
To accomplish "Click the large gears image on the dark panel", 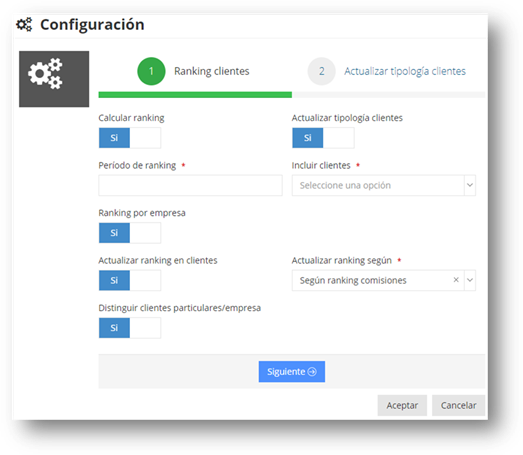I will 45,74.
